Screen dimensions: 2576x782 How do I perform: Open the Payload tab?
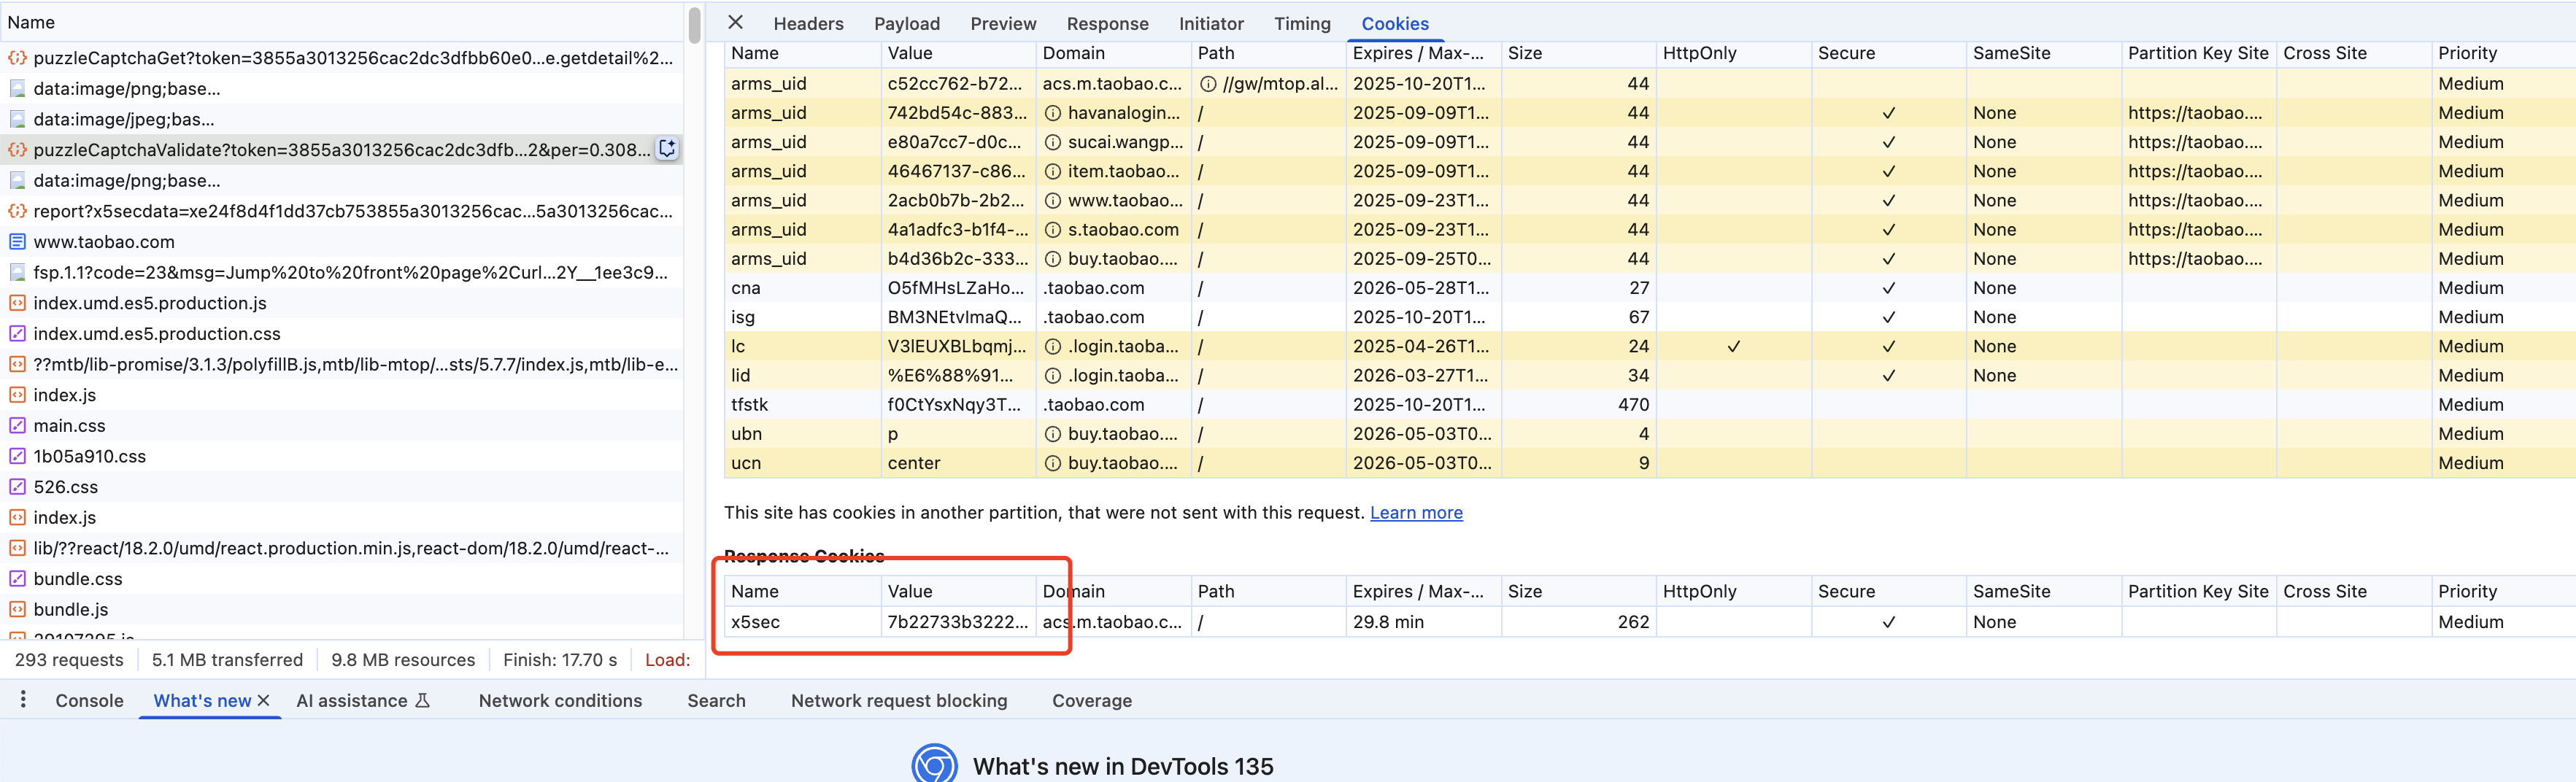pos(907,23)
